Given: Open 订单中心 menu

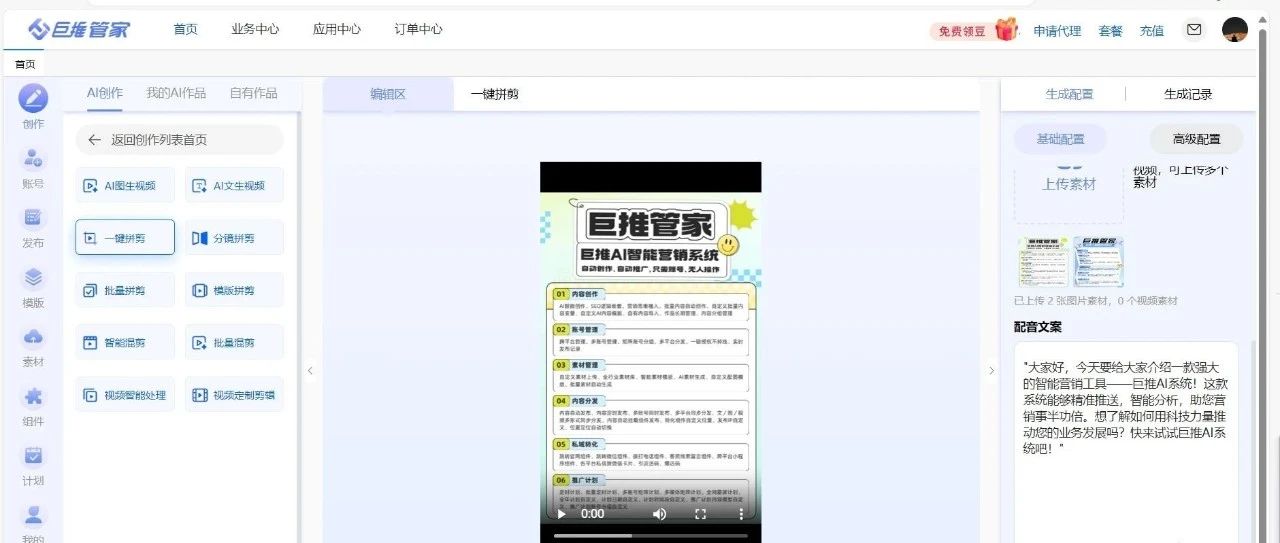Looking at the screenshot, I should tap(419, 30).
